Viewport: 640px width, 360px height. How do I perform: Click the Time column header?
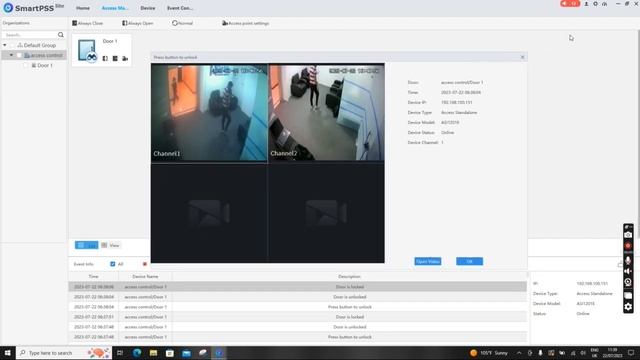(x=93, y=277)
